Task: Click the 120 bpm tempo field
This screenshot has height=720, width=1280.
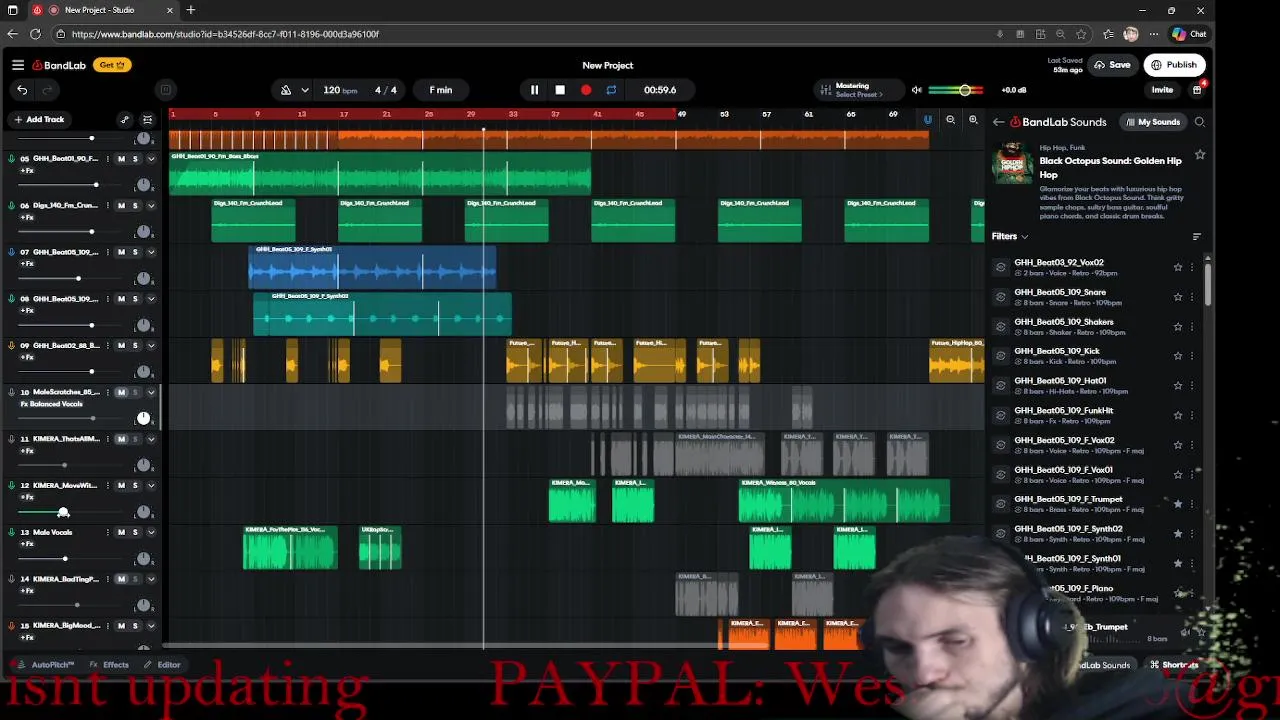Action: click(x=340, y=90)
